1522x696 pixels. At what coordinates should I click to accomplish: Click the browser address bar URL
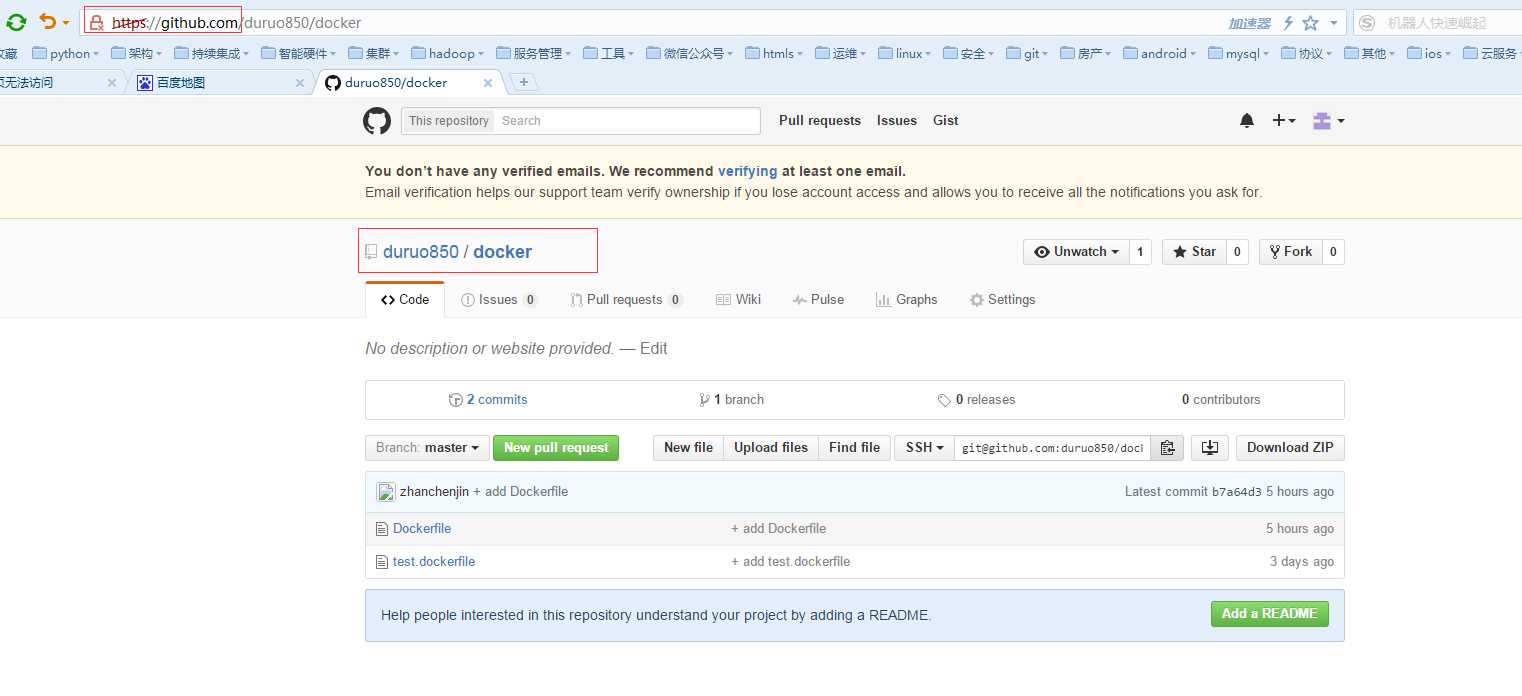pos(236,23)
